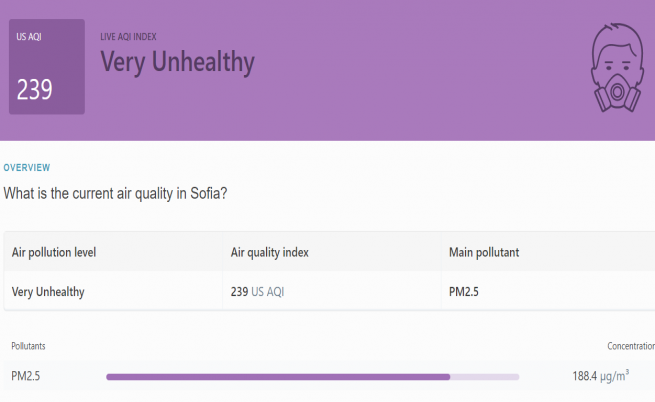
Task: Click the PM2.5 purple concentration bar
Action: pos(278,377)
